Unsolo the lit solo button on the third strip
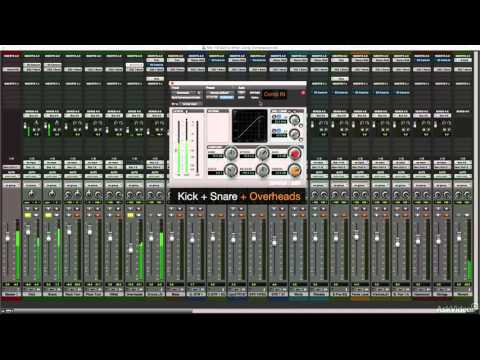This screenshot has height=360, width=480. click(x=48, y=215)
